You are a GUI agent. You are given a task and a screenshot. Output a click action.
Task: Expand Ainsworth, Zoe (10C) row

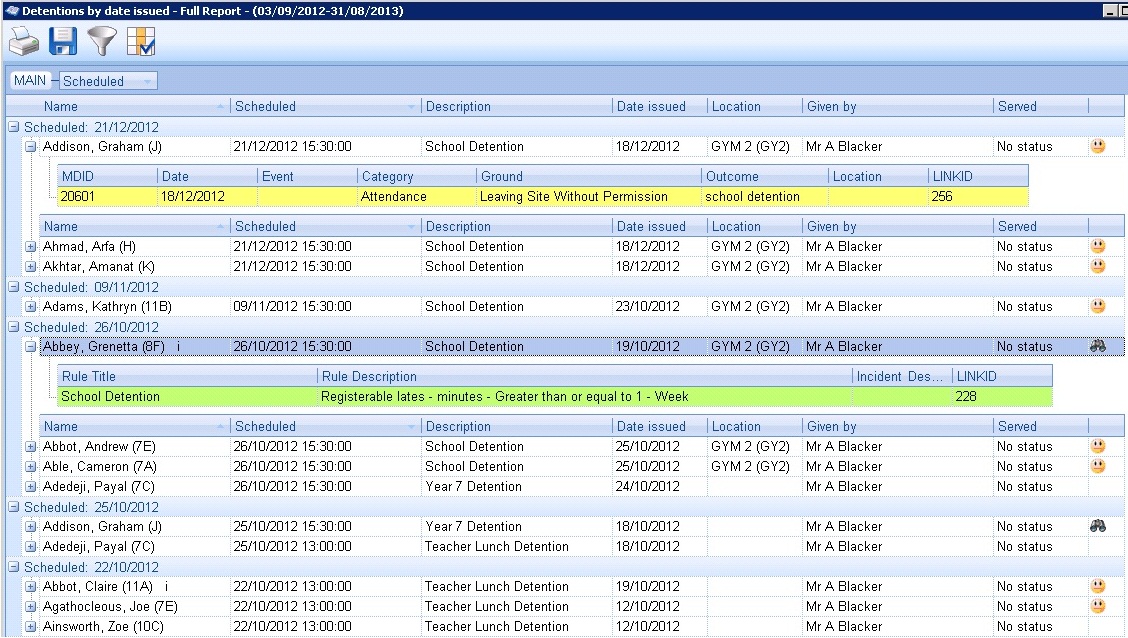pyautogui.click(x=30, y=626)
